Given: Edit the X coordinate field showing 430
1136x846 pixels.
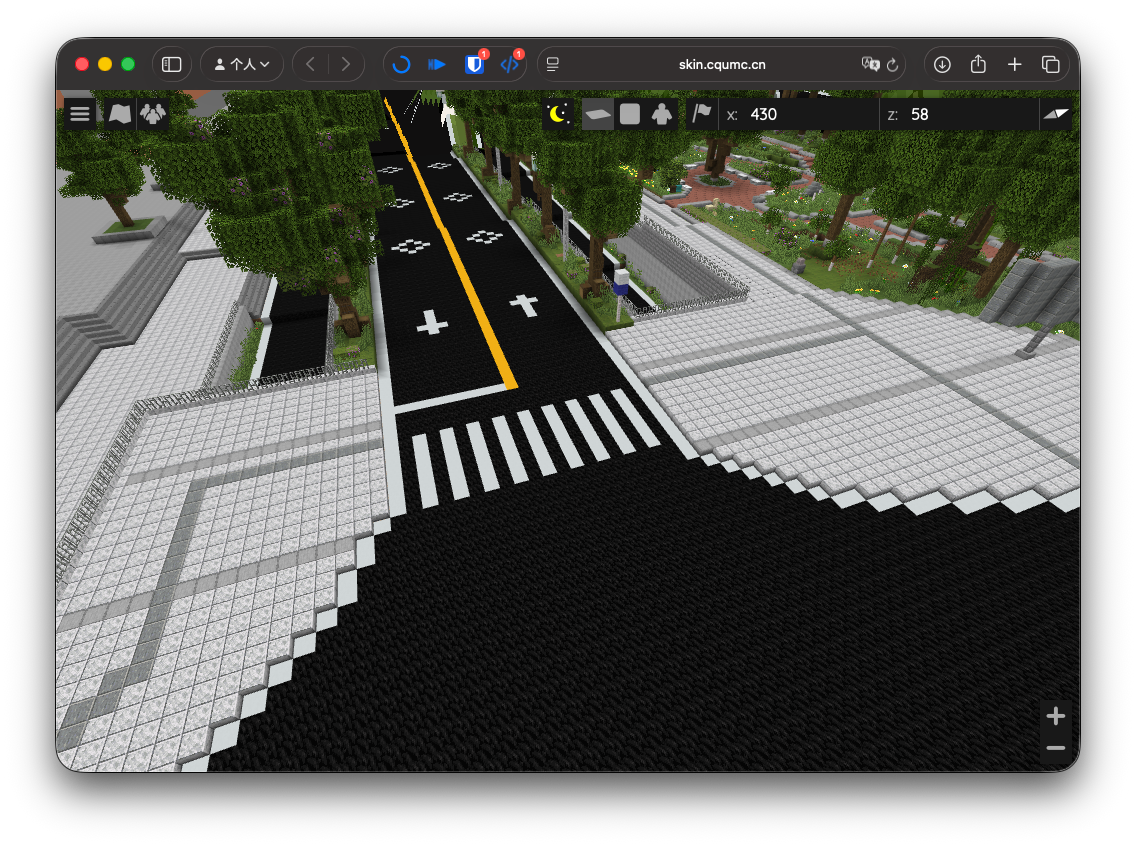Looking at the screenshot, I should point(798,114).
